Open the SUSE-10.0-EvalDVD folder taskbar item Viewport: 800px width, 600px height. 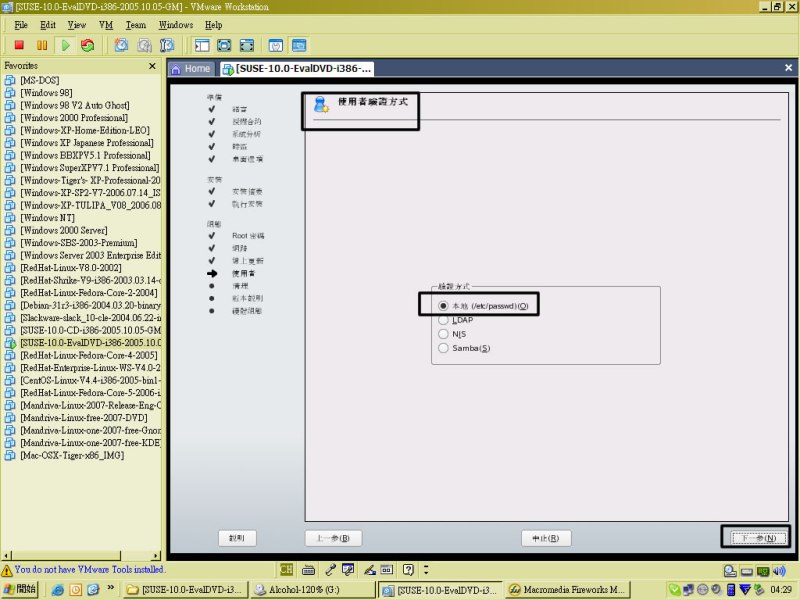coord(186,590)
